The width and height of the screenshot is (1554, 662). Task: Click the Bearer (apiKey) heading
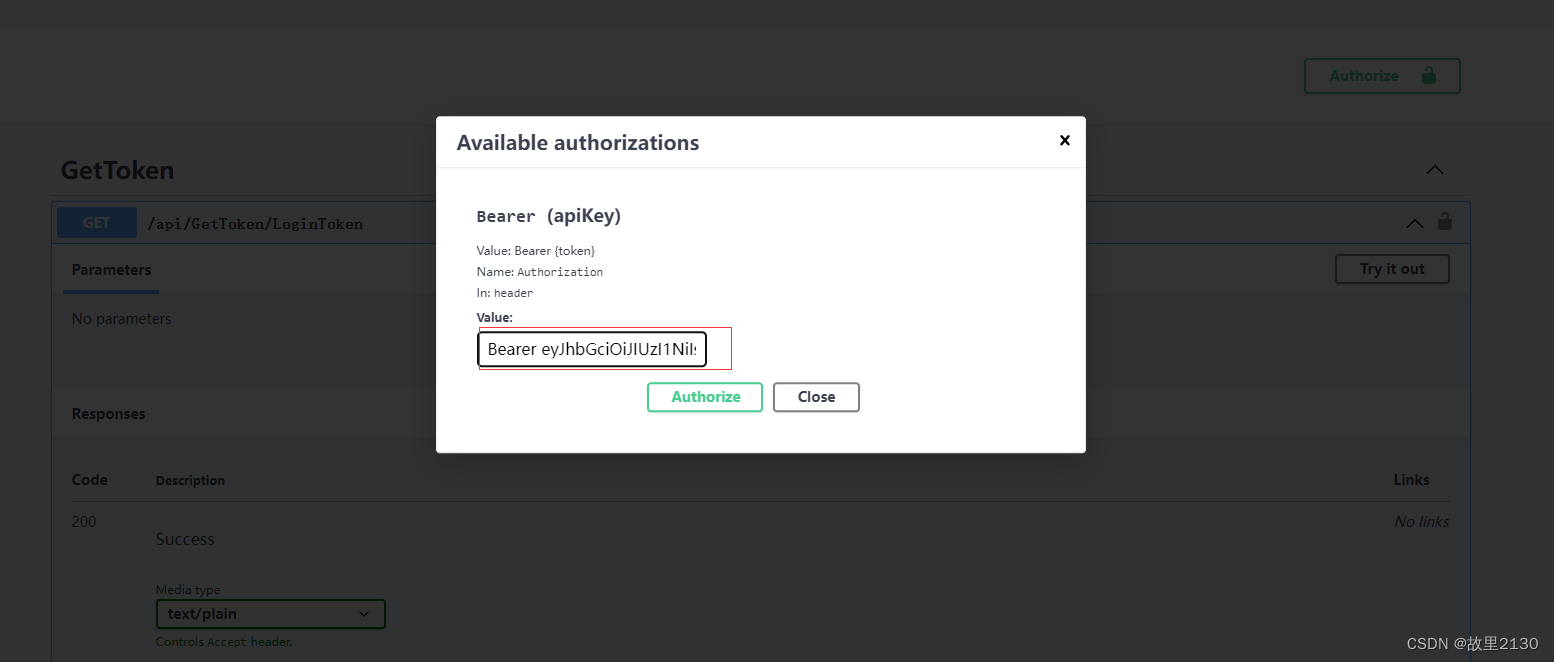(549, 216)
